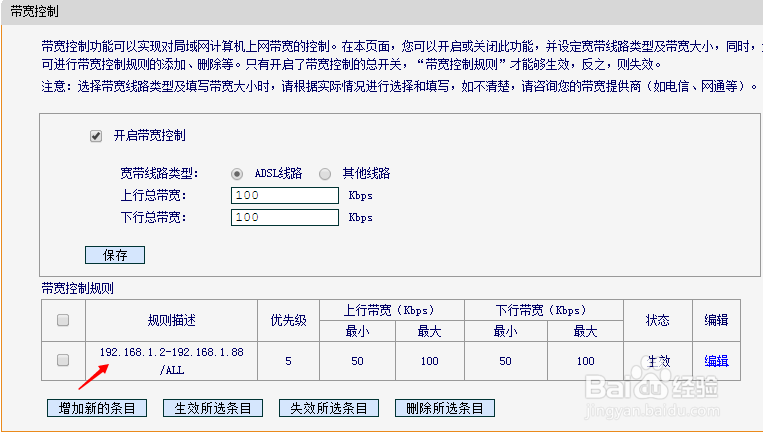Click the 上行总带宽 label

click(x=153, y=196)
